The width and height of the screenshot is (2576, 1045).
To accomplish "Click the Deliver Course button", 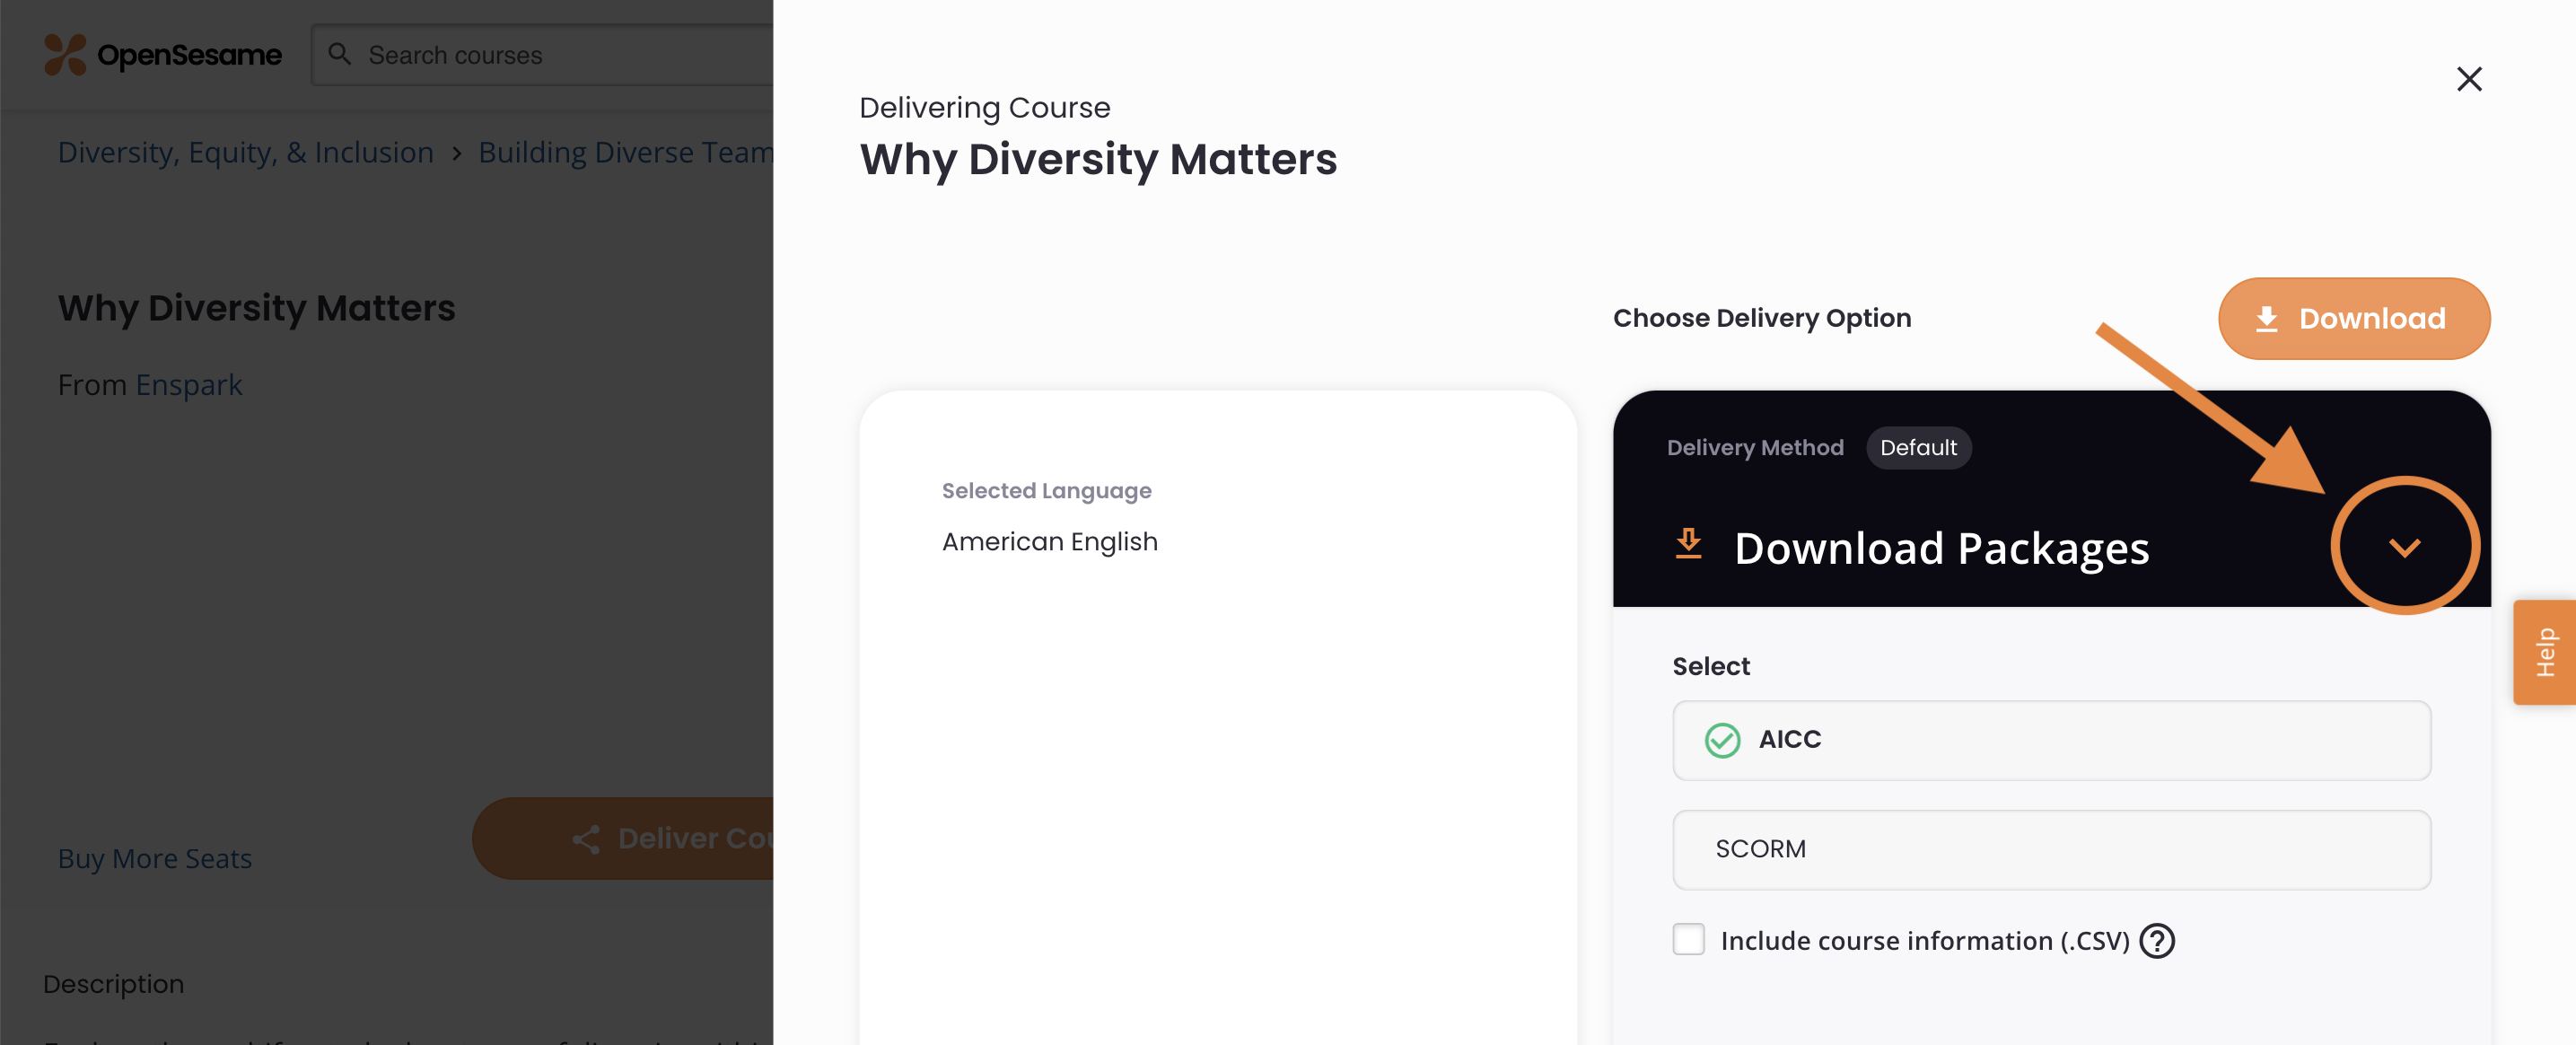I will (623, 839).
